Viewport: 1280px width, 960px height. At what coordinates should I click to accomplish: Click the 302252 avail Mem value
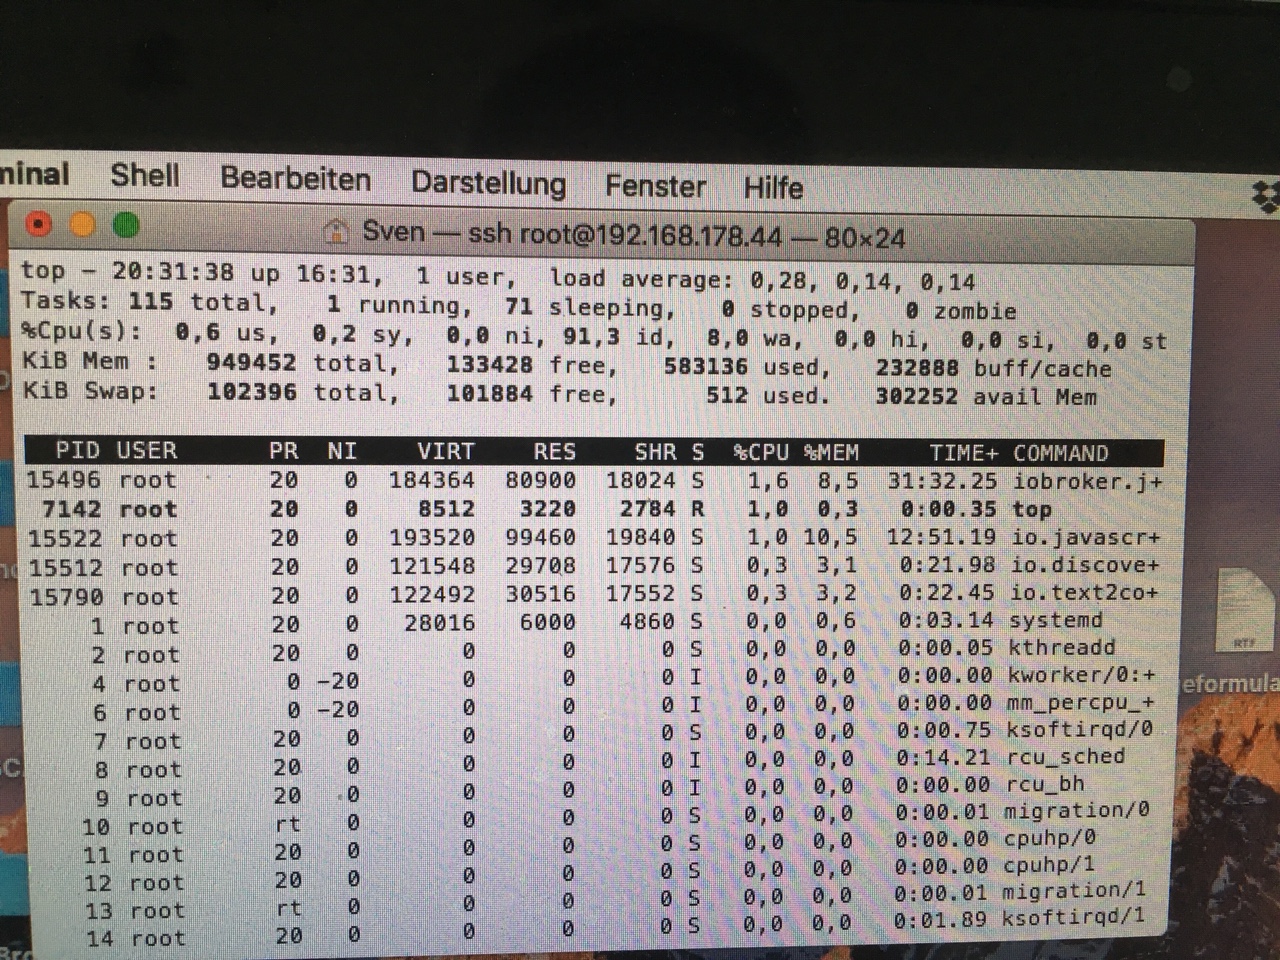(x=917, y=396)
